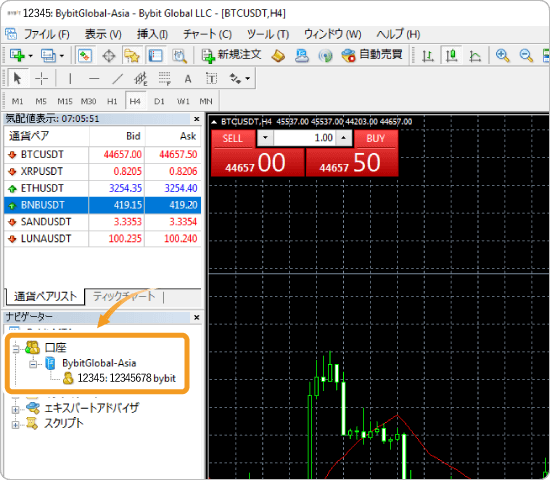Image resolution: width=550 pixels, height=480 pixels.
Task: Switch to D1 timeframe
Action: pos(159,101)
